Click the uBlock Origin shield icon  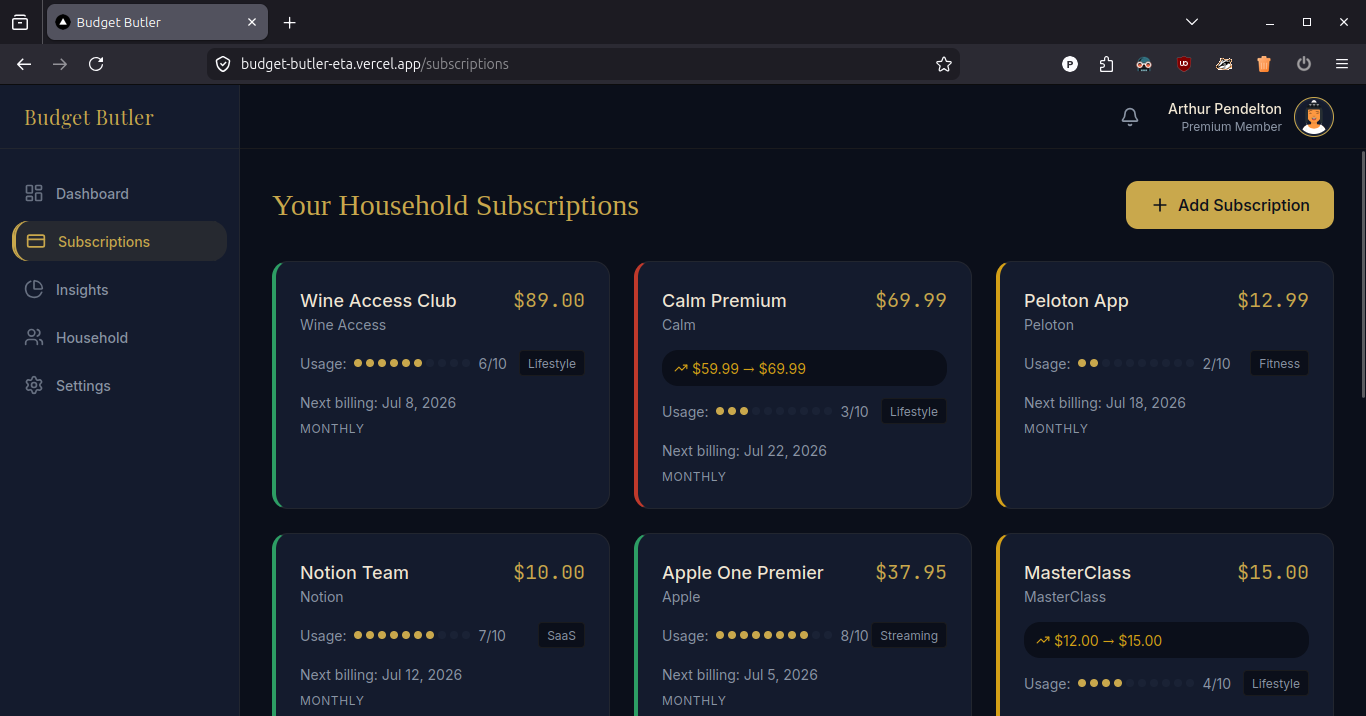click(x=1184, y=64)
